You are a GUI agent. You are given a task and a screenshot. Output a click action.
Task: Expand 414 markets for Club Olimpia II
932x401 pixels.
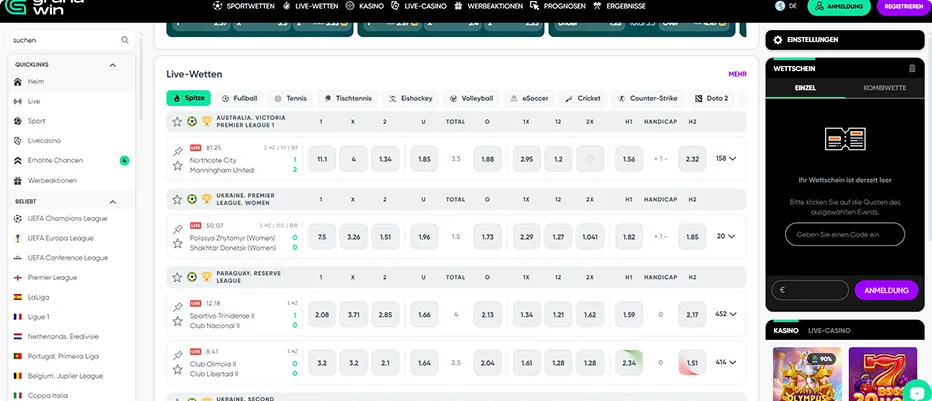726,362
